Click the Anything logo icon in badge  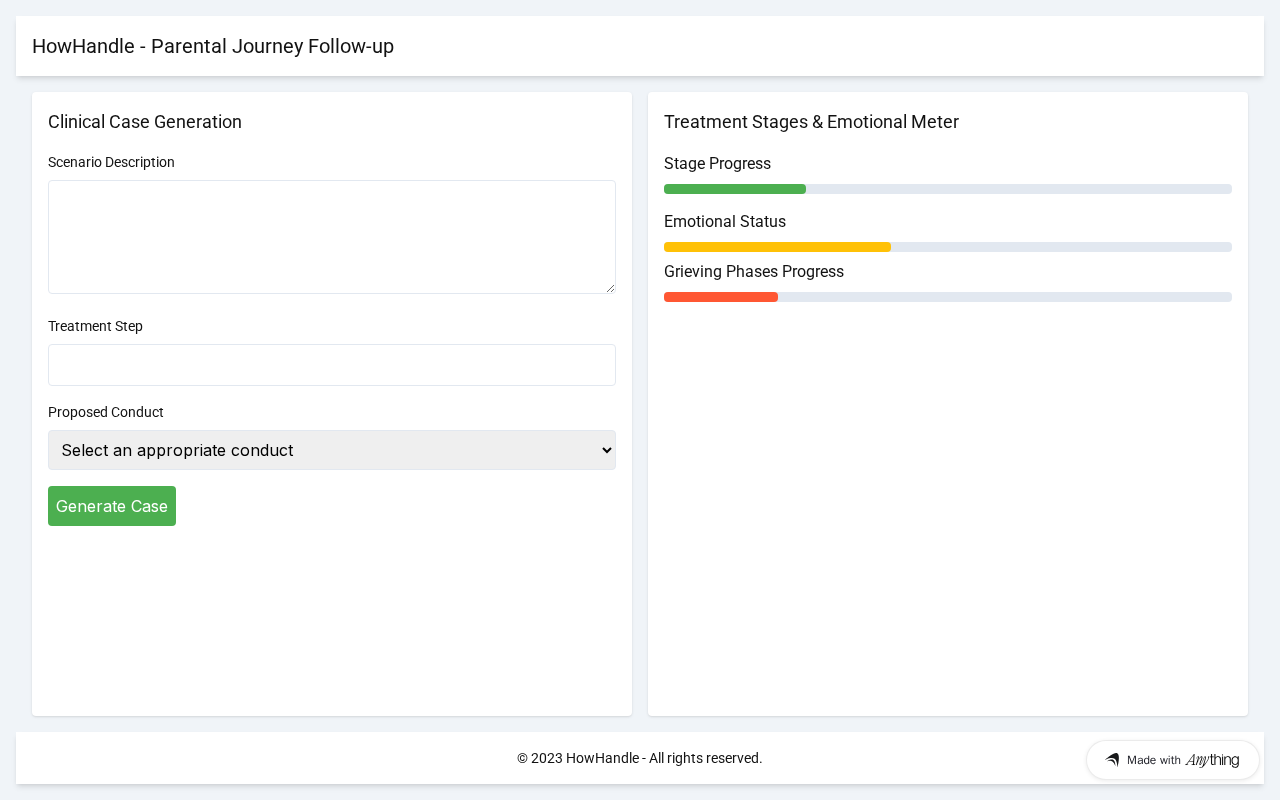pyautogui.click(x=1112, y=760)
